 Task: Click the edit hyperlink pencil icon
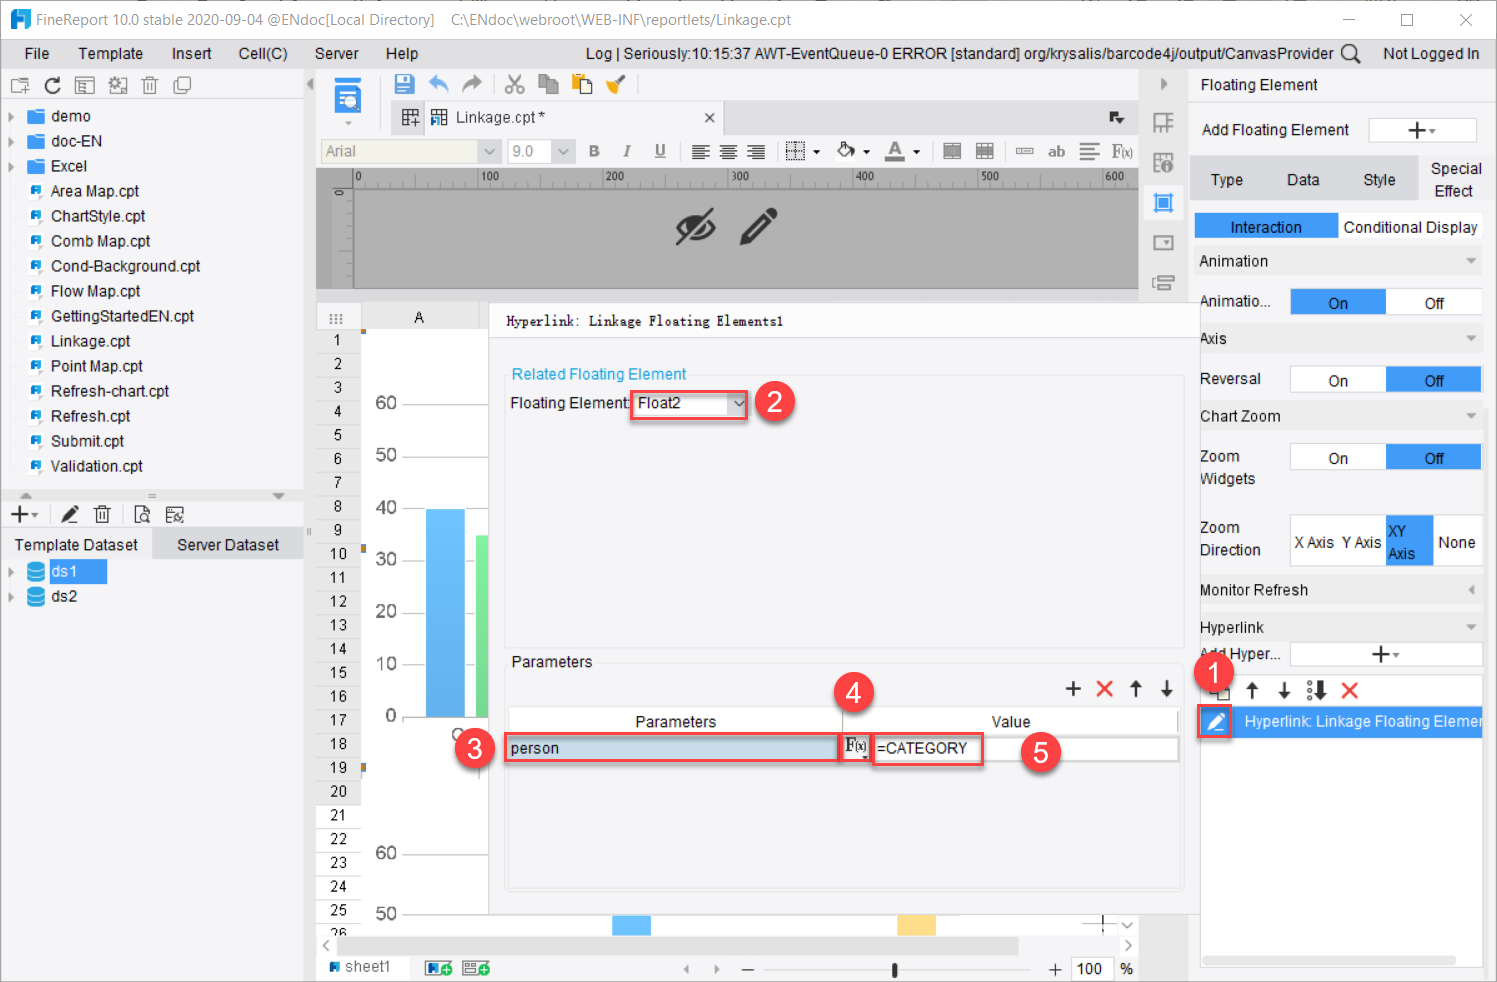click(1215, 721)
